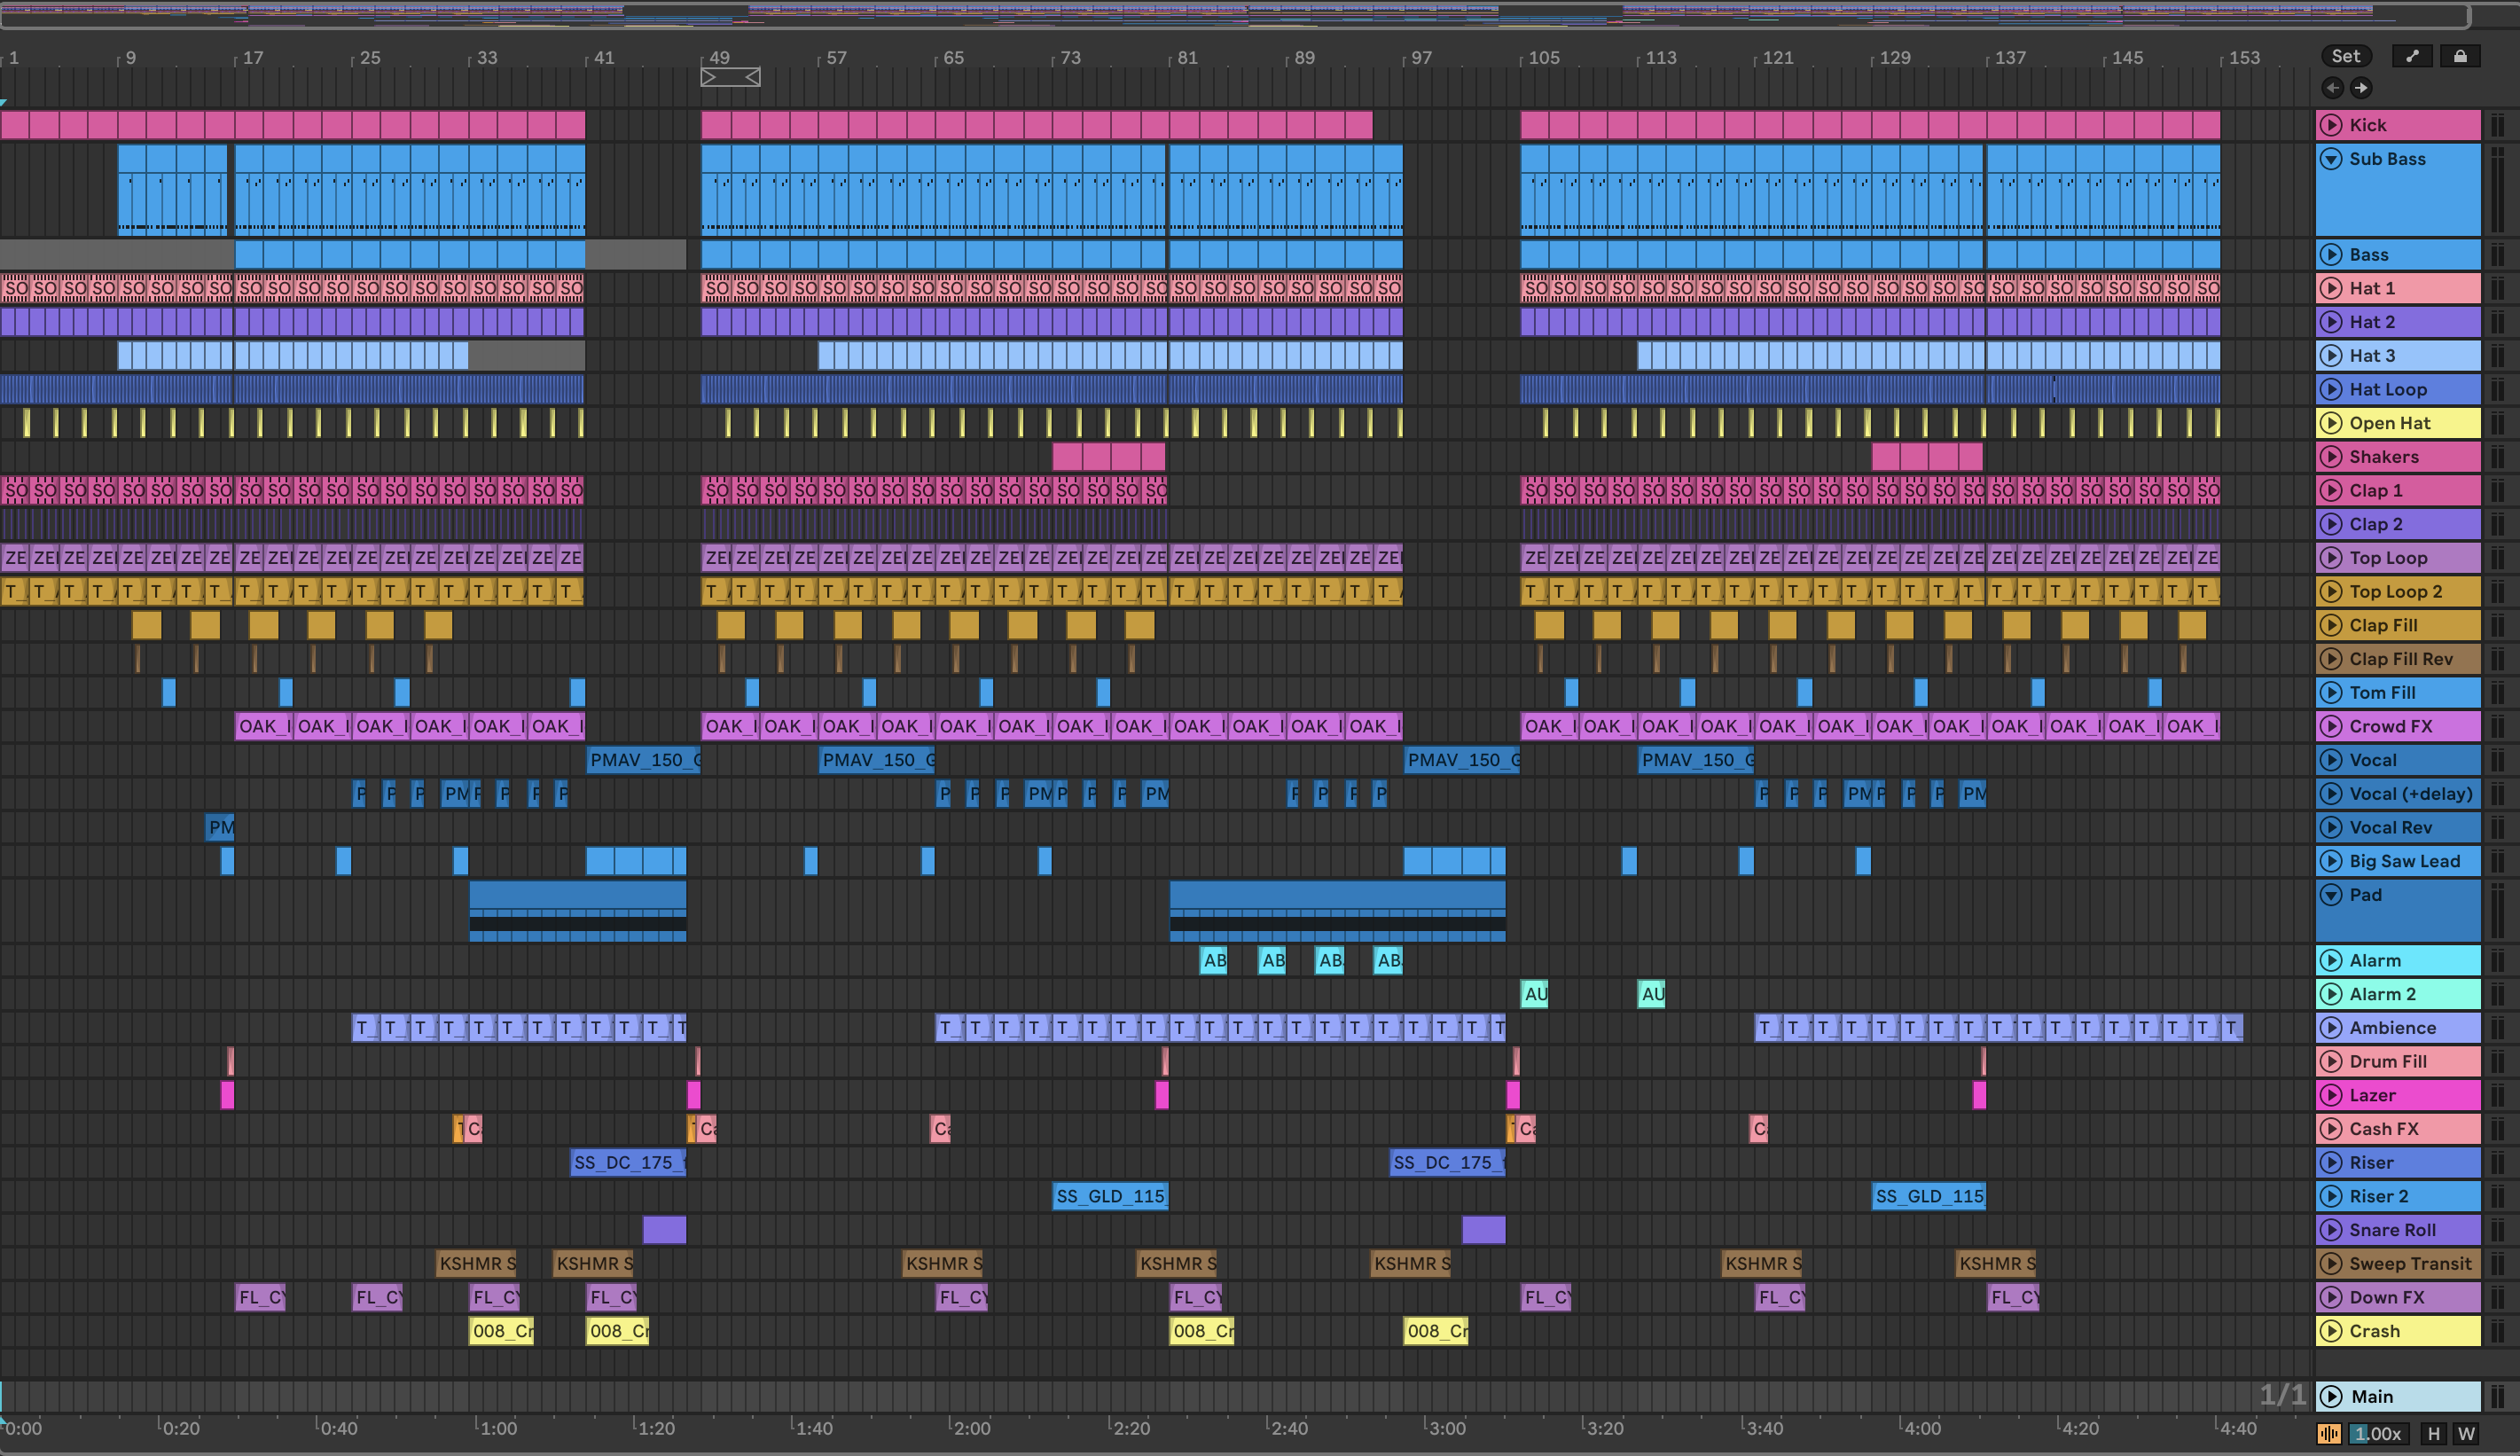Jump to the next locator arrow
This screenshot has width=2520, height=1456.
pos(2361,88)
